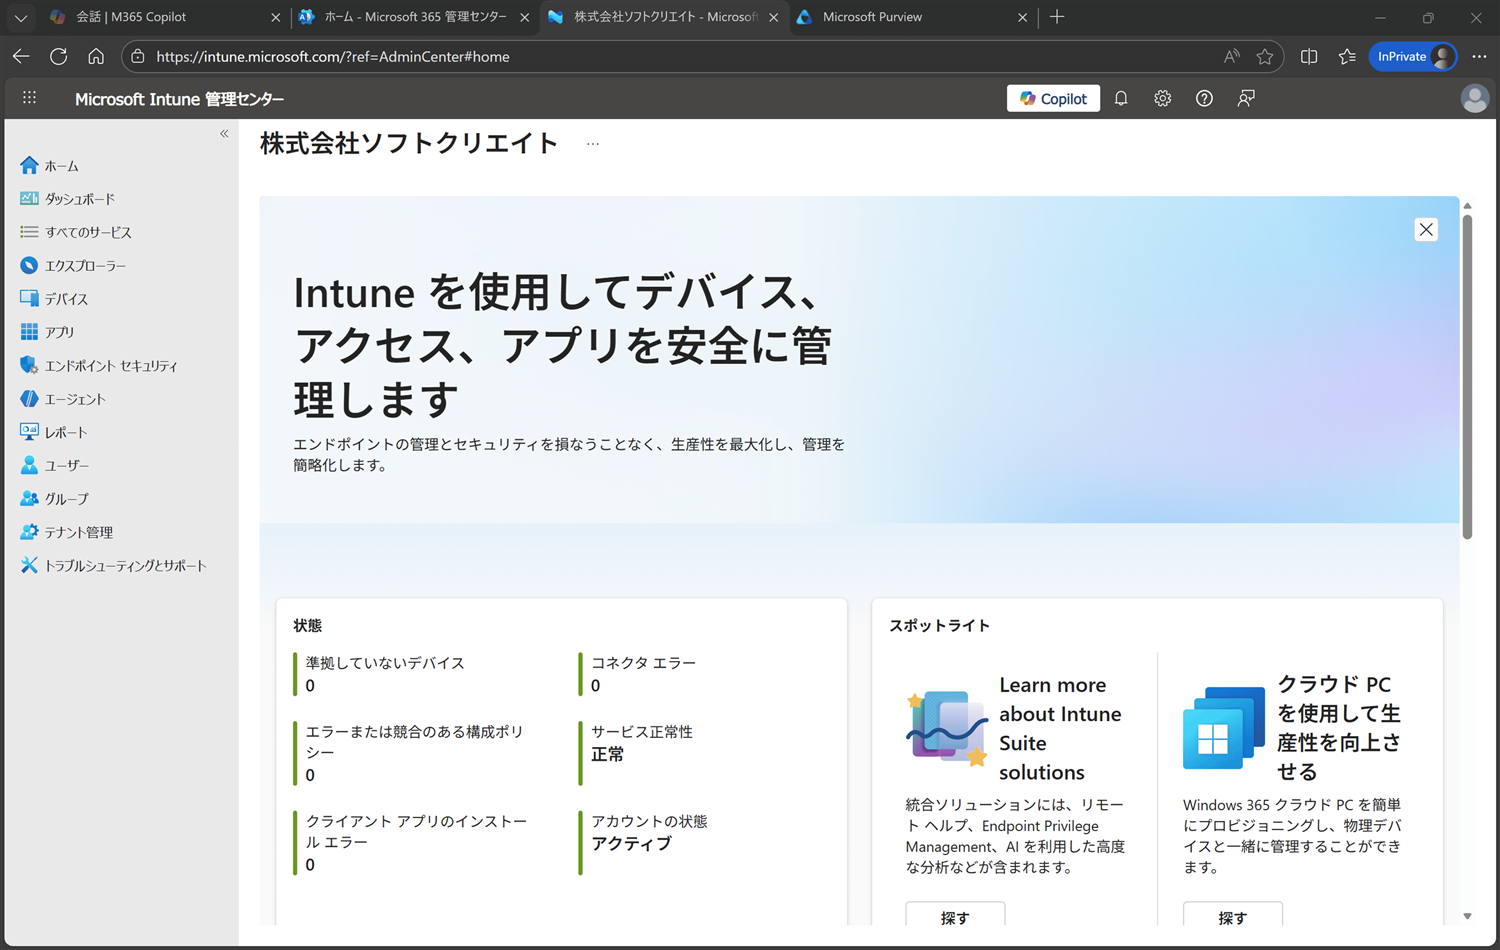
Task: Collapse the left navigation pane chevron
Action: point(224,133)
